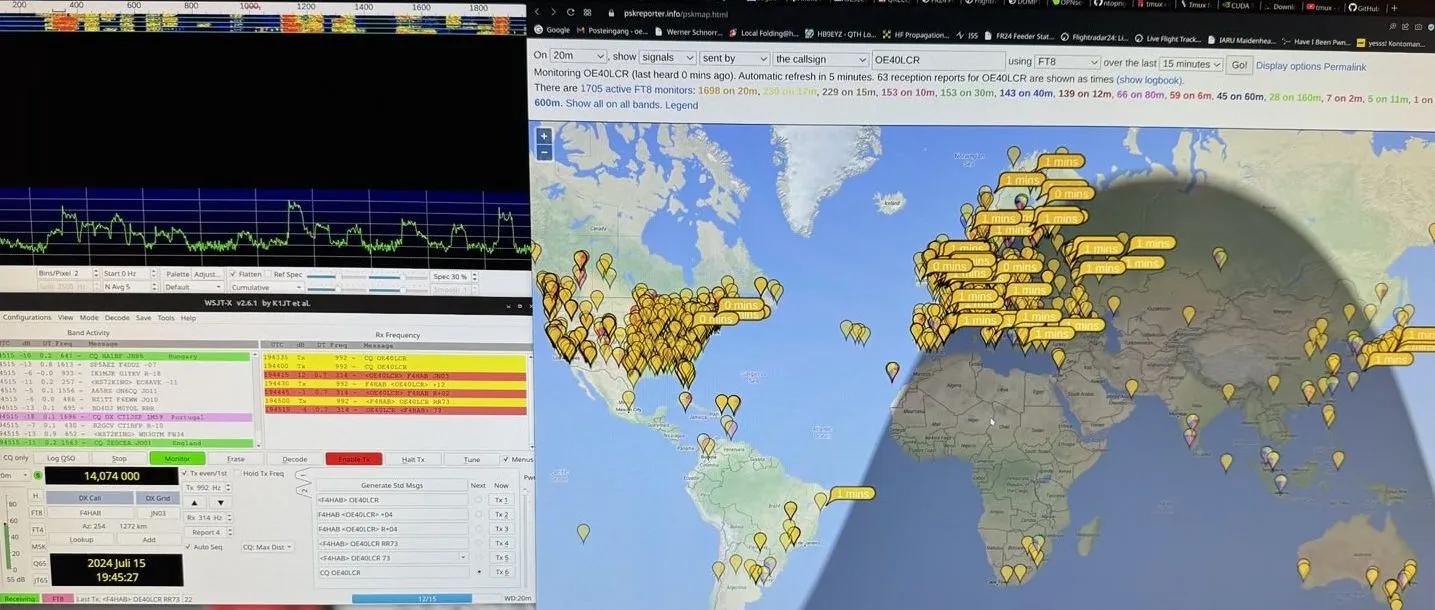Toggle the Flatten checkbox
The image size is (1435, 610).
233,274
